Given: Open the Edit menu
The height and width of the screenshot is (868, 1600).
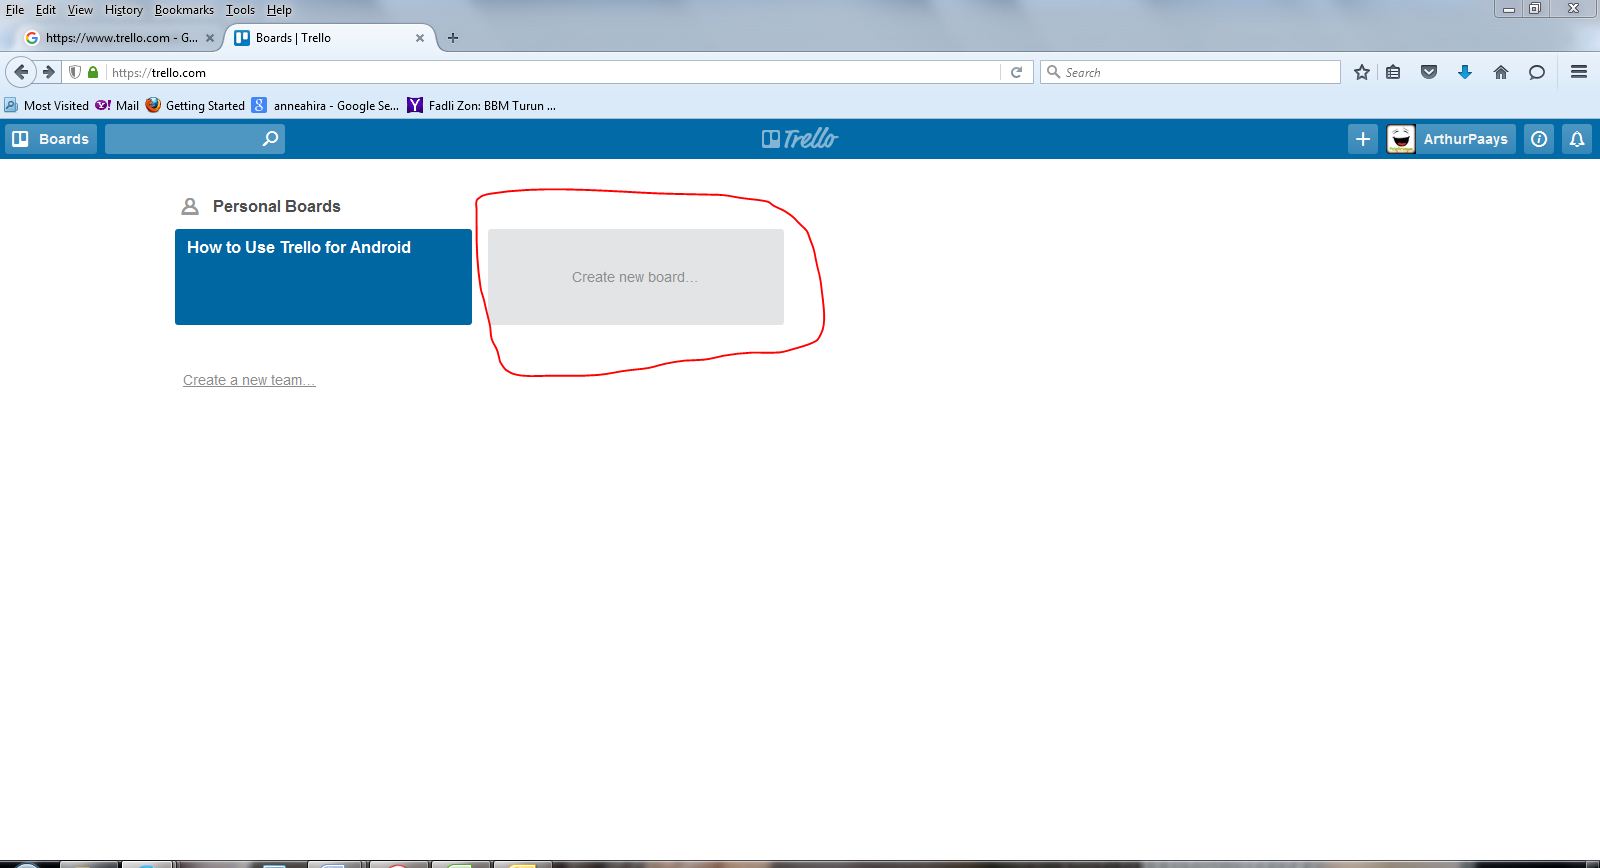Looking at the screenshot, I should [x=46, y=10].
